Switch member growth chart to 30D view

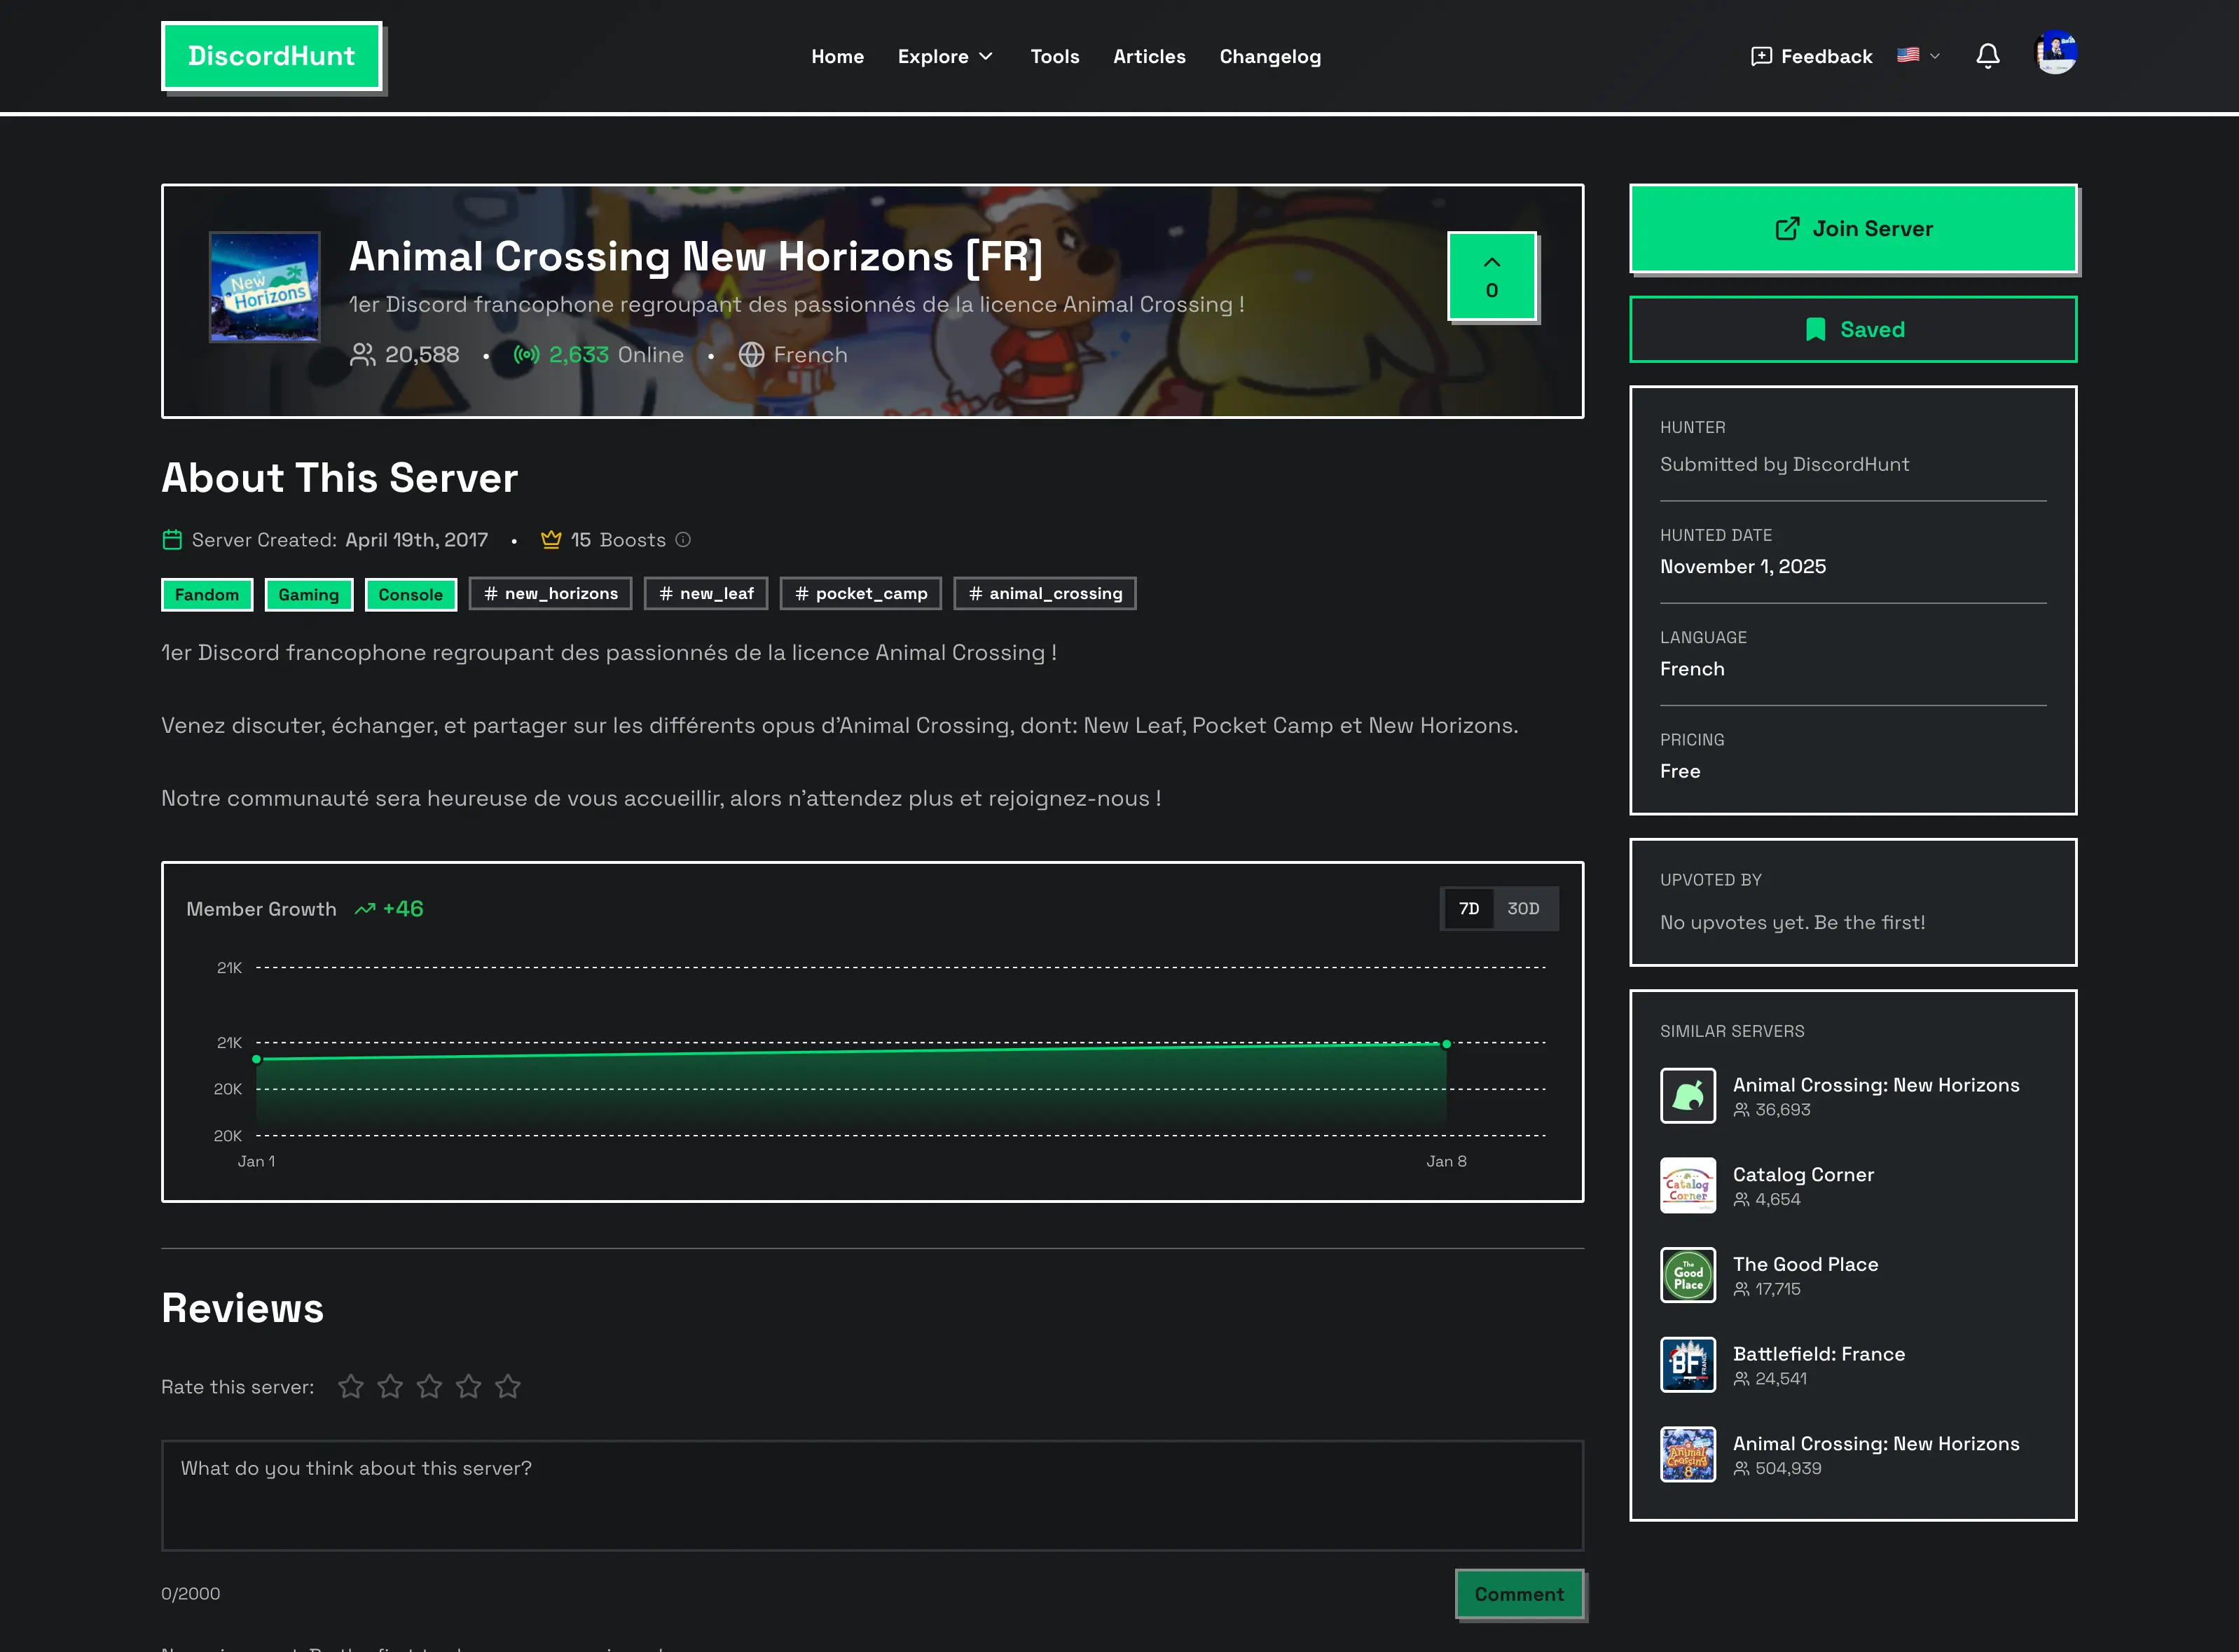(x=1524, y=908)
